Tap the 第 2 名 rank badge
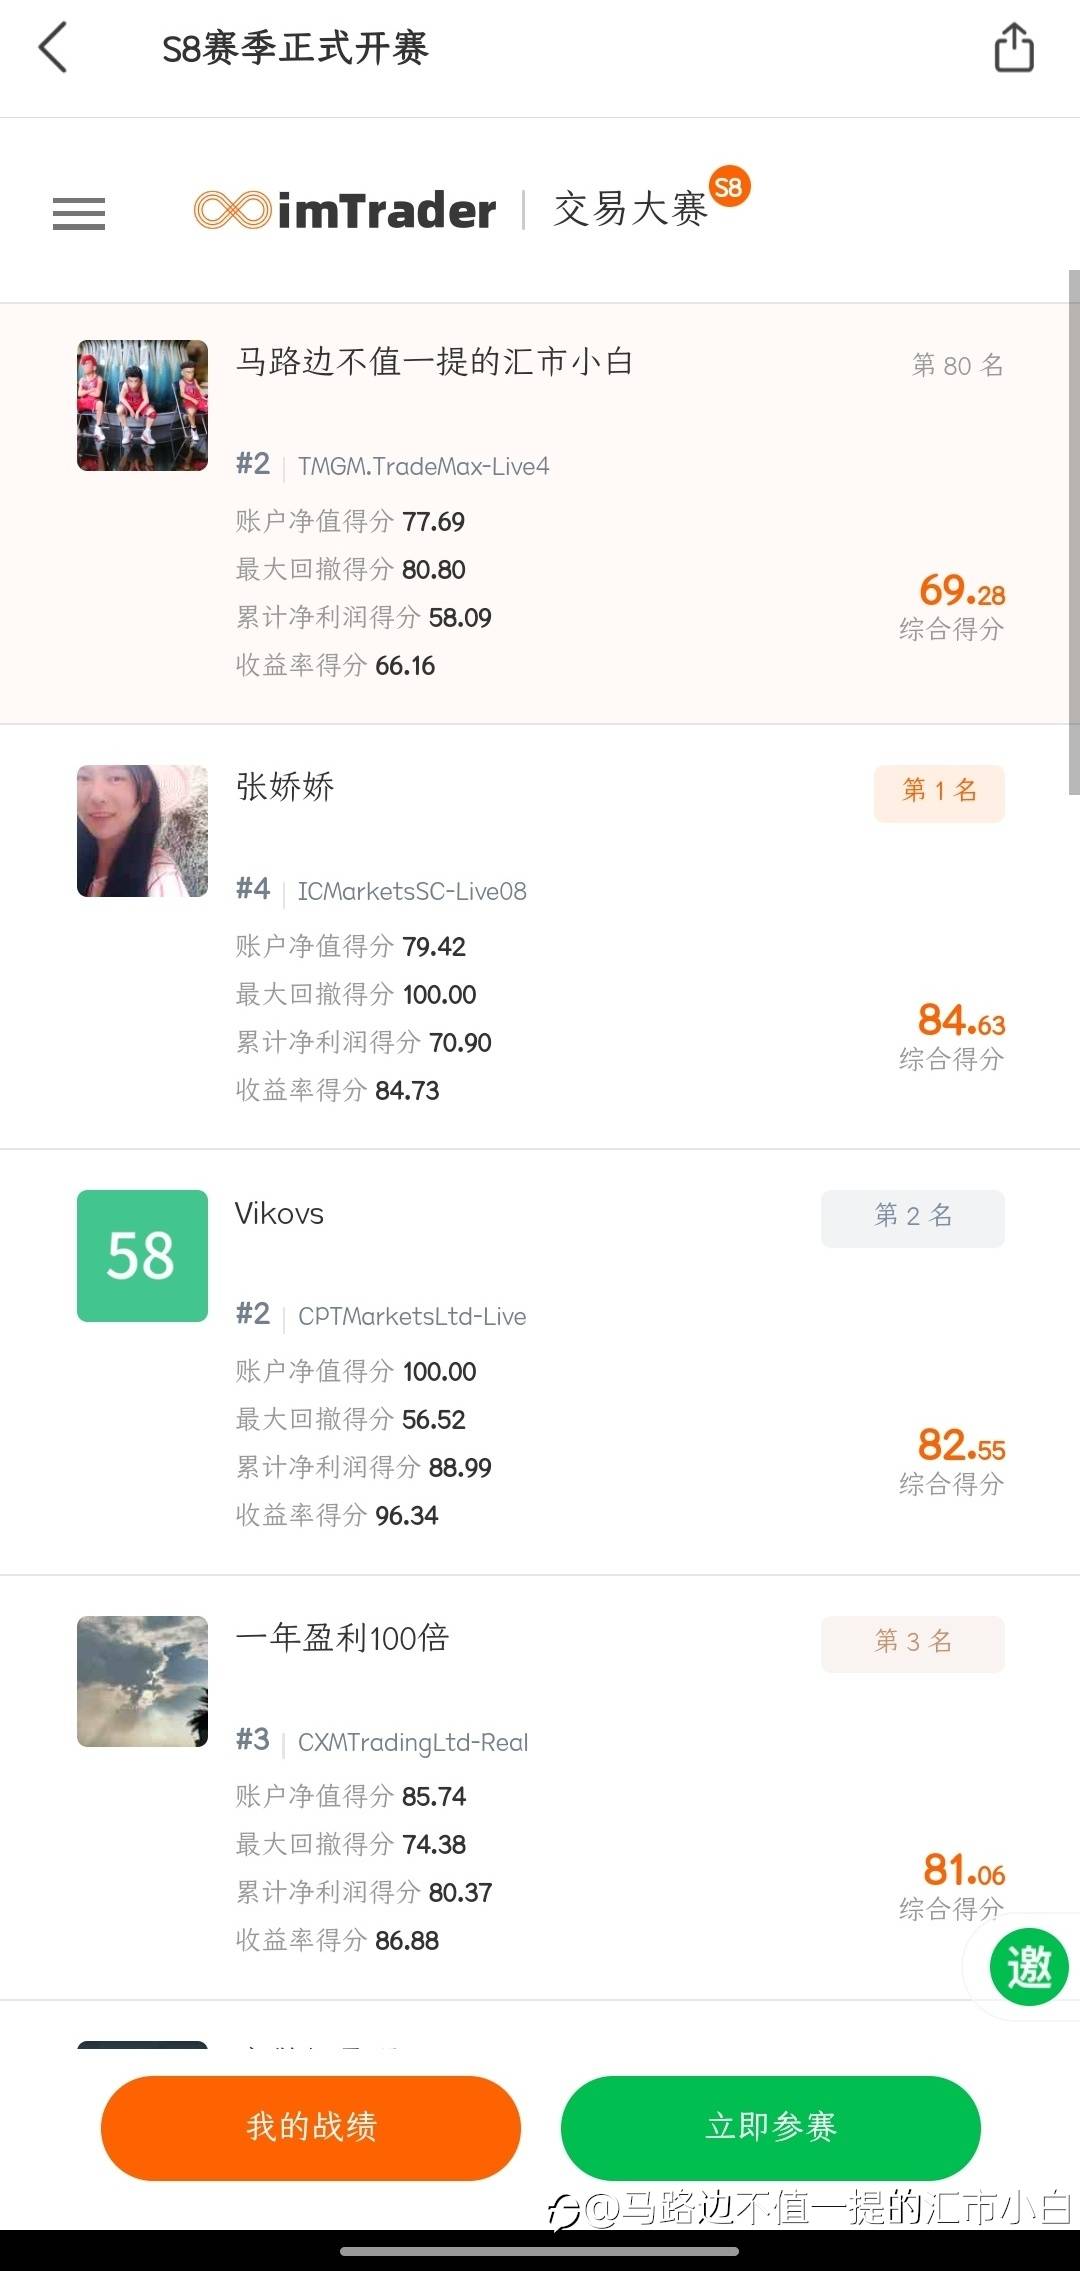This screenshot has width=1080, height=2271. [x=912, y=1217]
